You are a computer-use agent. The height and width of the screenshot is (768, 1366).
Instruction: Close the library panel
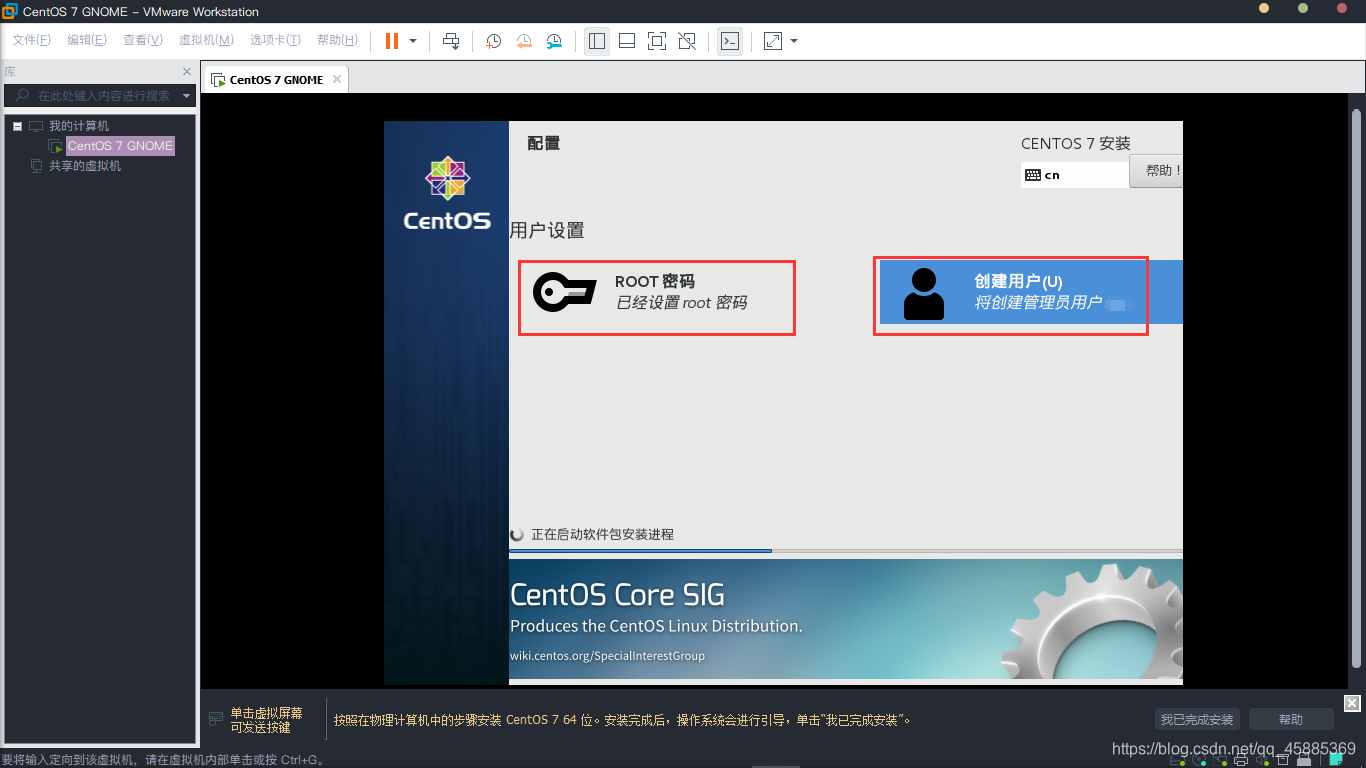click(187, 72)
